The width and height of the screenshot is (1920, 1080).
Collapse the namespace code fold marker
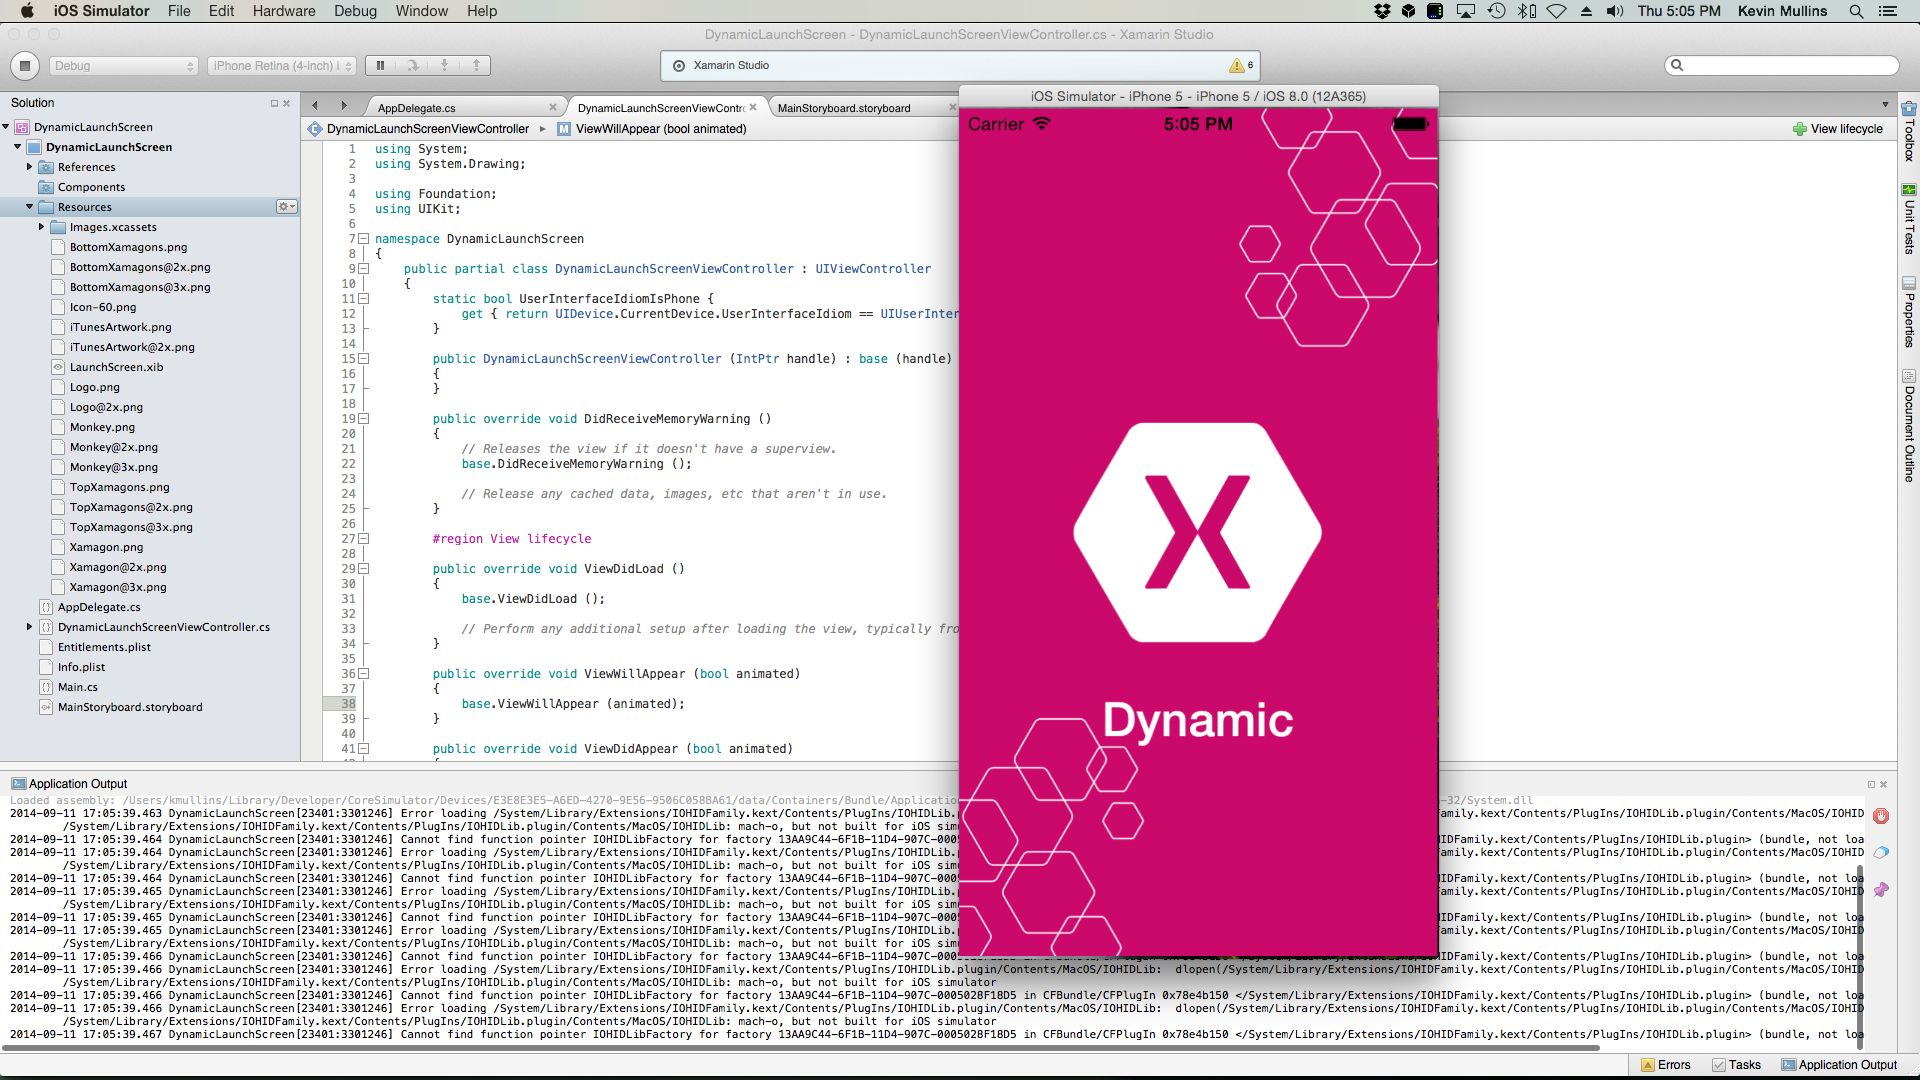[x=364, y=239]
